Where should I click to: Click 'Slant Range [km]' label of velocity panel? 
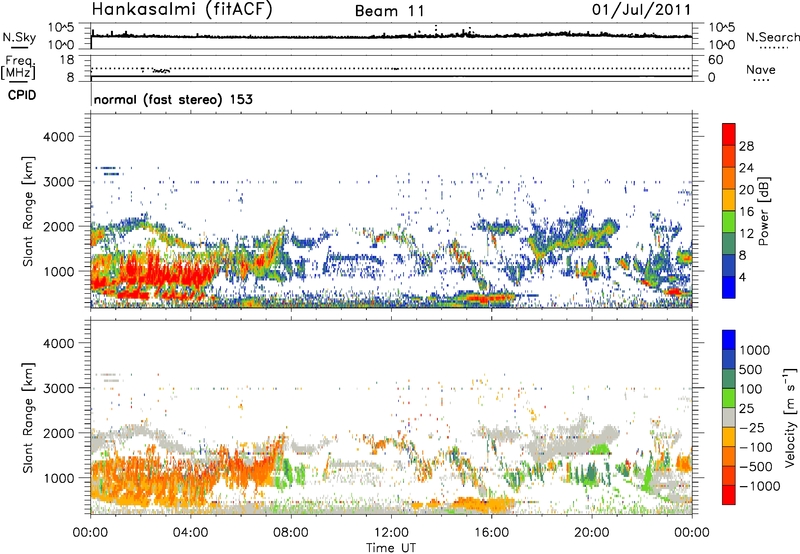coord(28,418)
